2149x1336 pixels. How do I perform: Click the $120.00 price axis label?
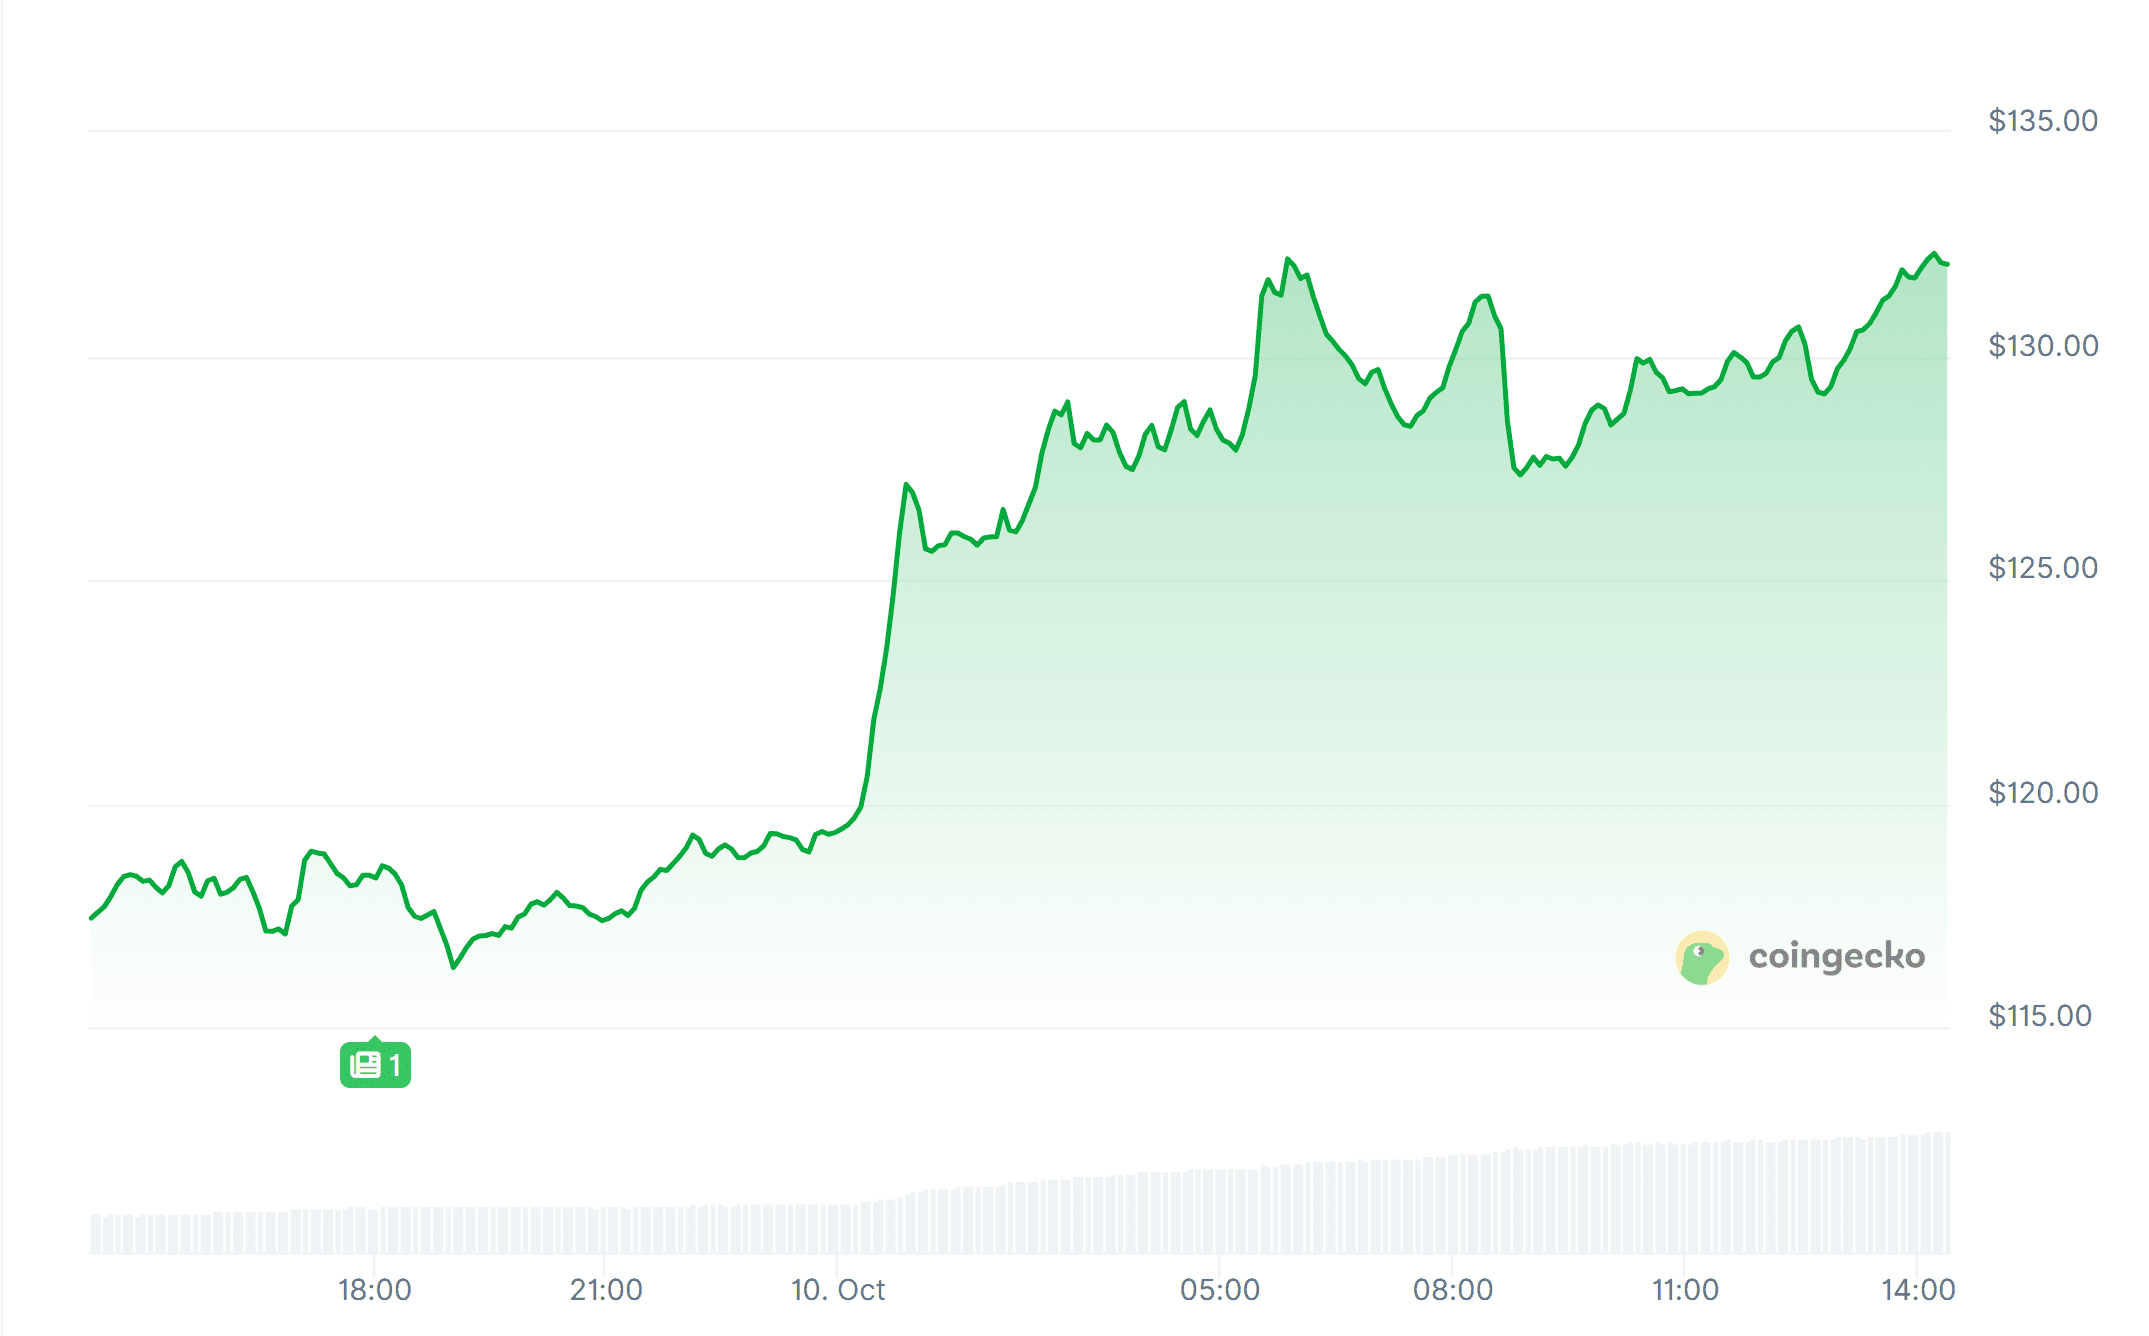(x=2042, y=793)
